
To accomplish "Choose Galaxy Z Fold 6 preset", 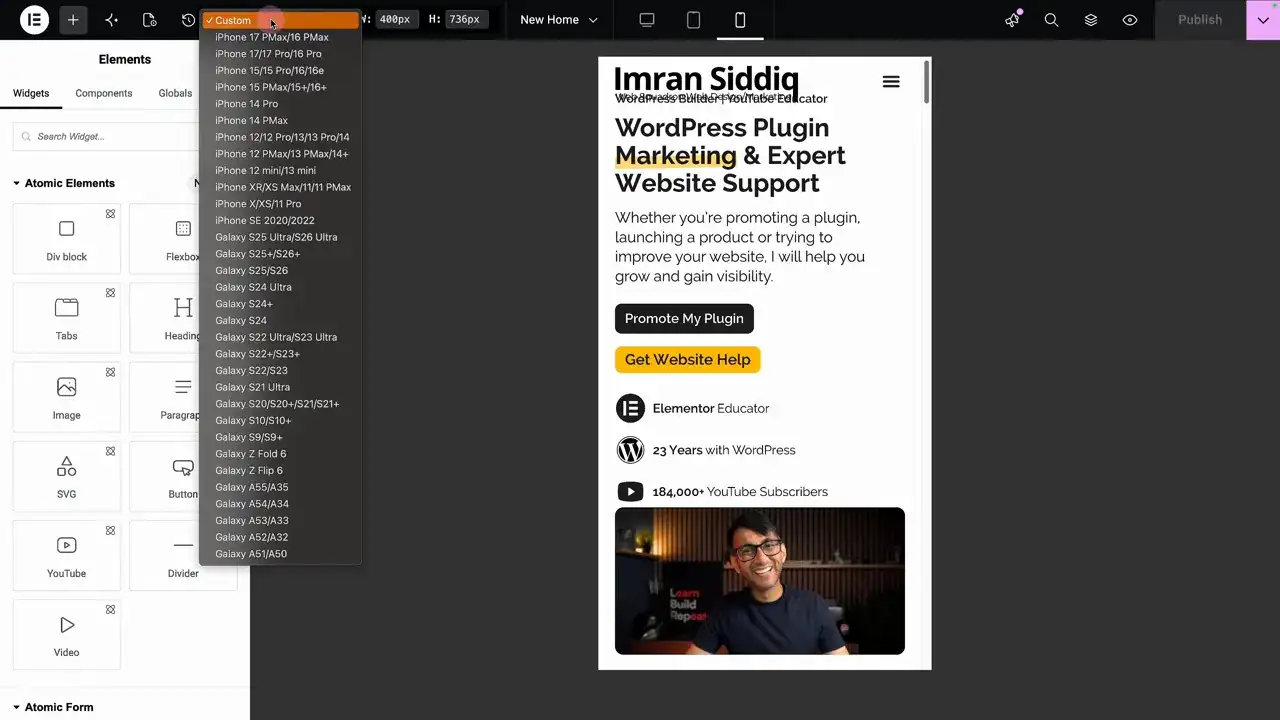I will (x=280, y=454).
